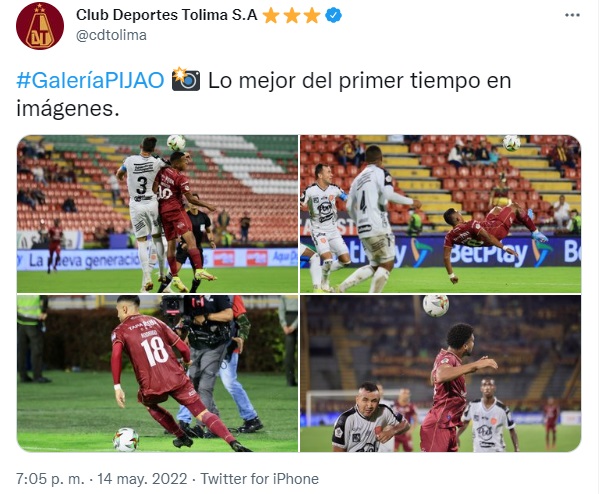
Task: Open bicycle kick photo
Action: pos(440,214)
